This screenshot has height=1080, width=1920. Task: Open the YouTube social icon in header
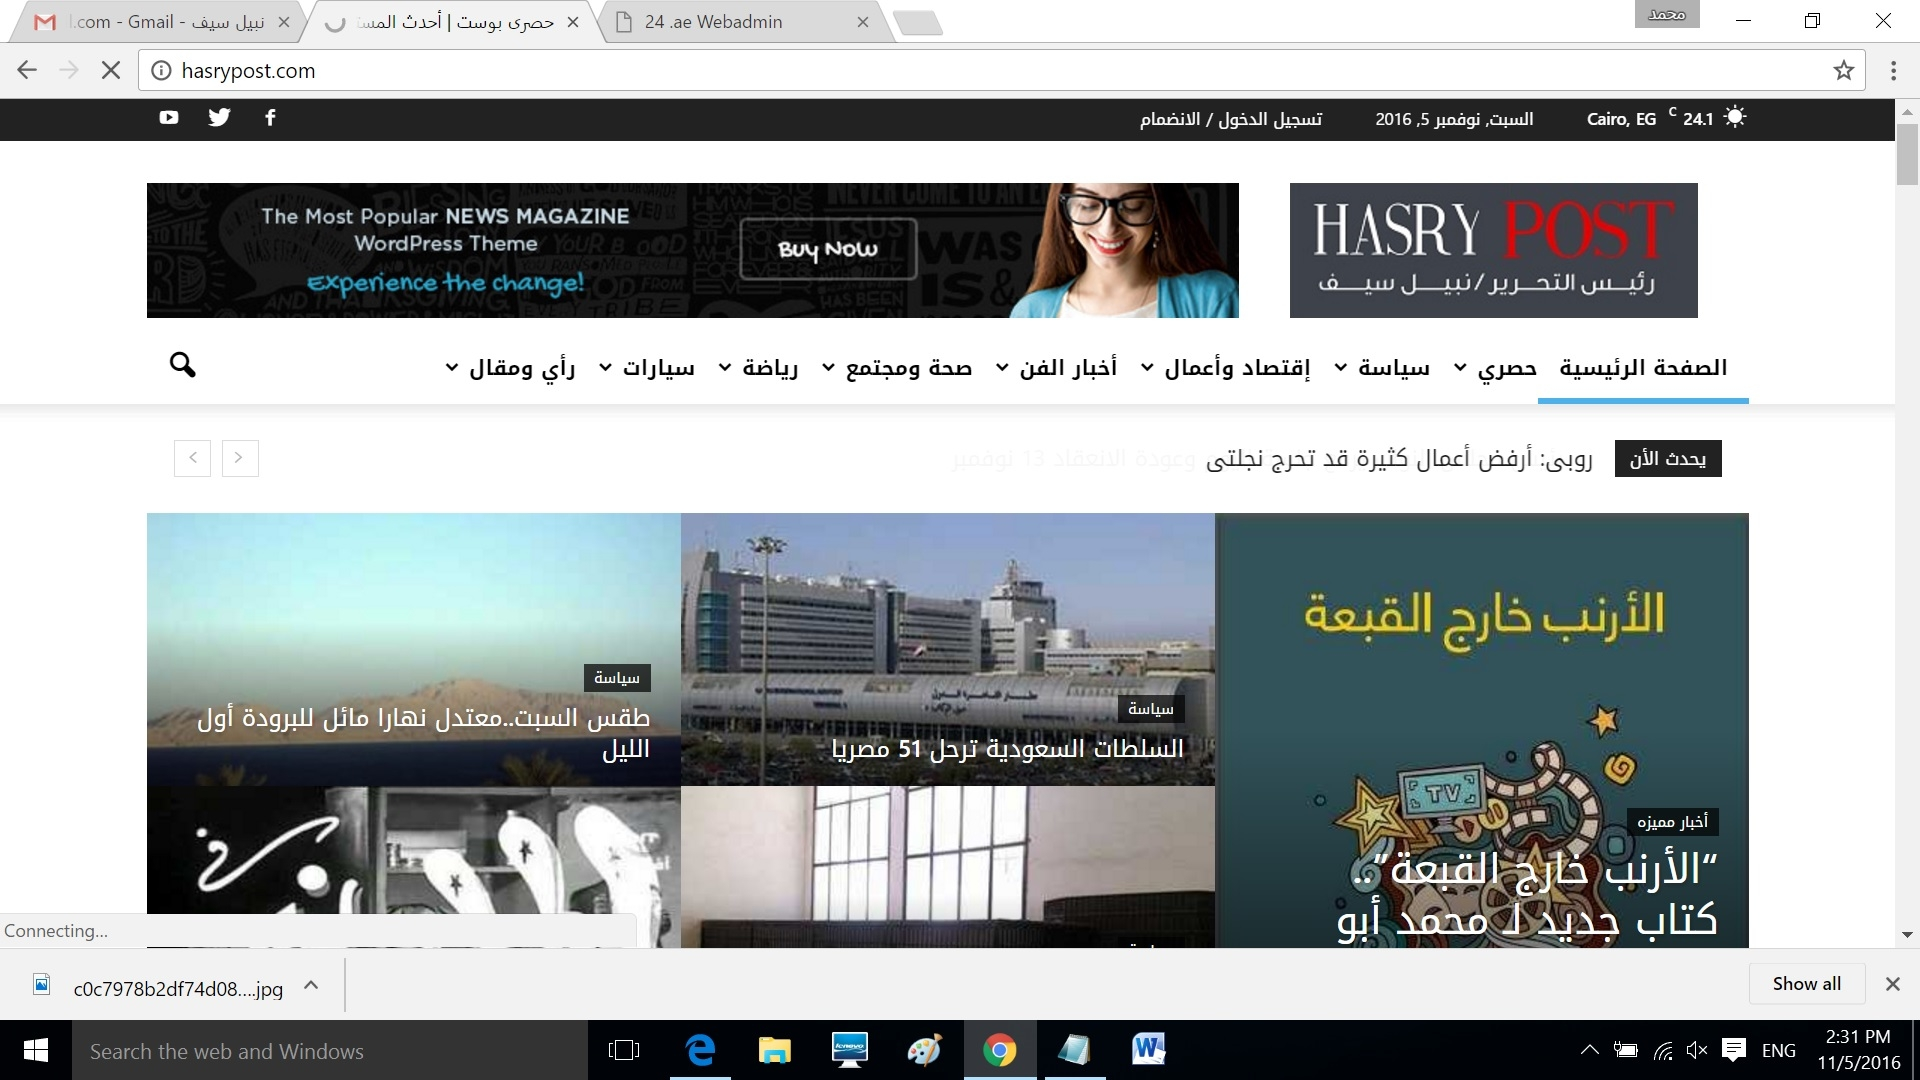168,118
